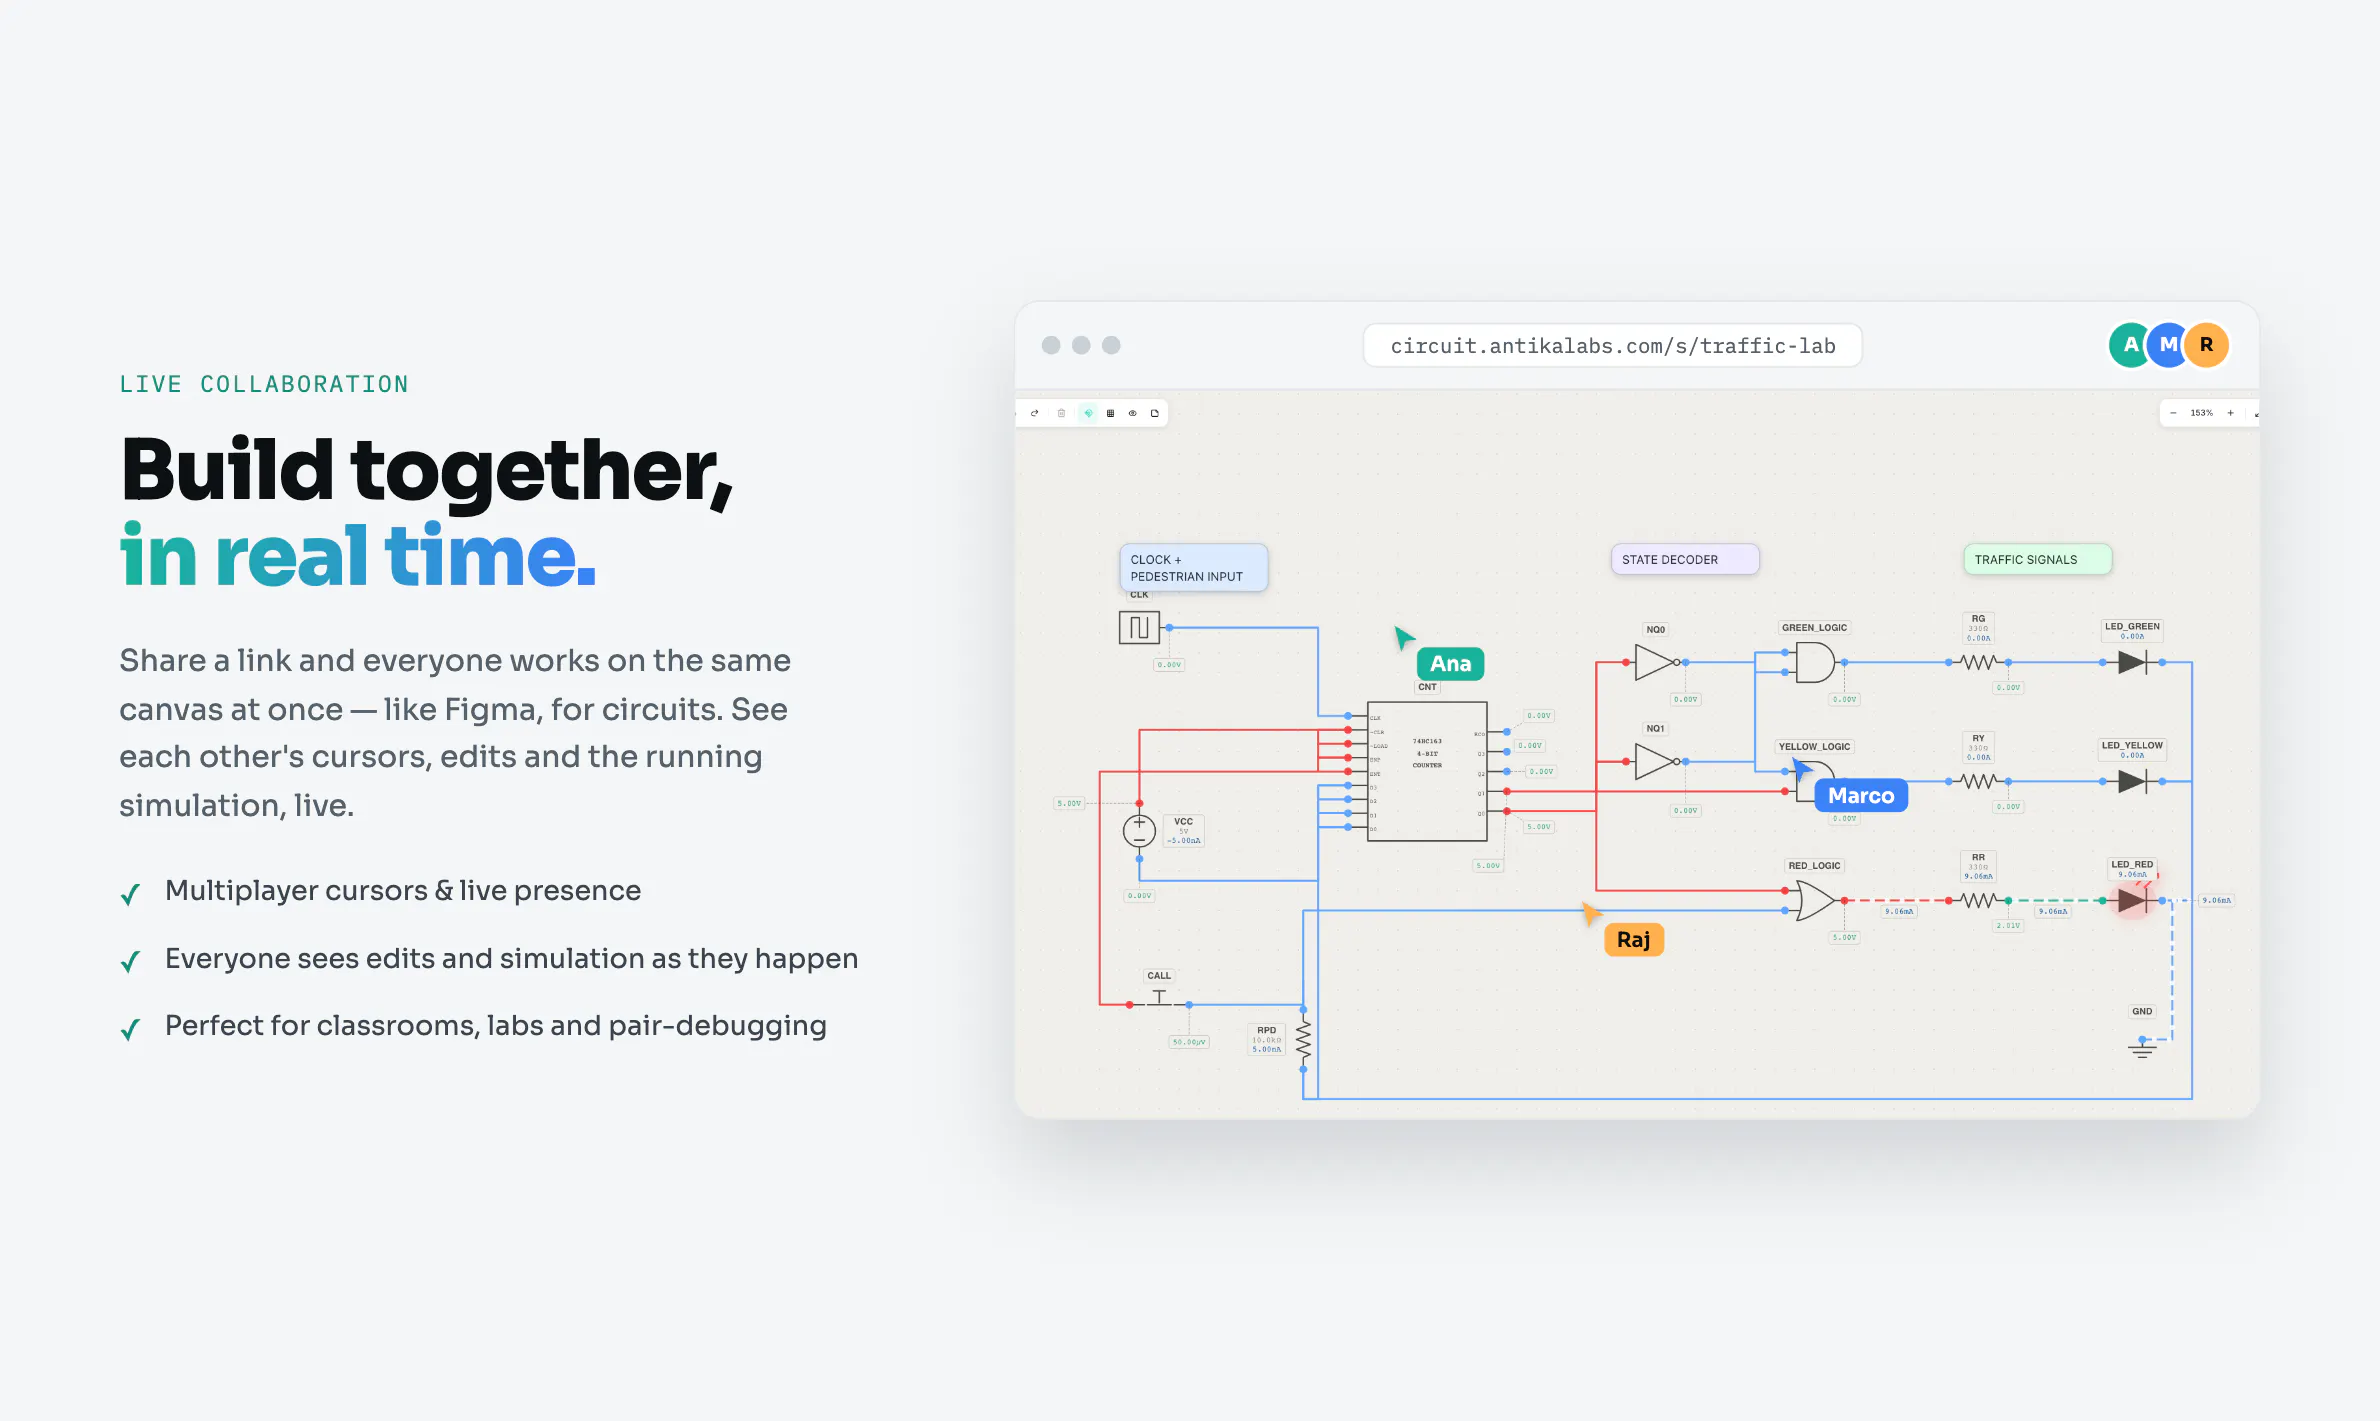
Task: Click the CNT label above the counter
Action: (x=1427, y=687)
